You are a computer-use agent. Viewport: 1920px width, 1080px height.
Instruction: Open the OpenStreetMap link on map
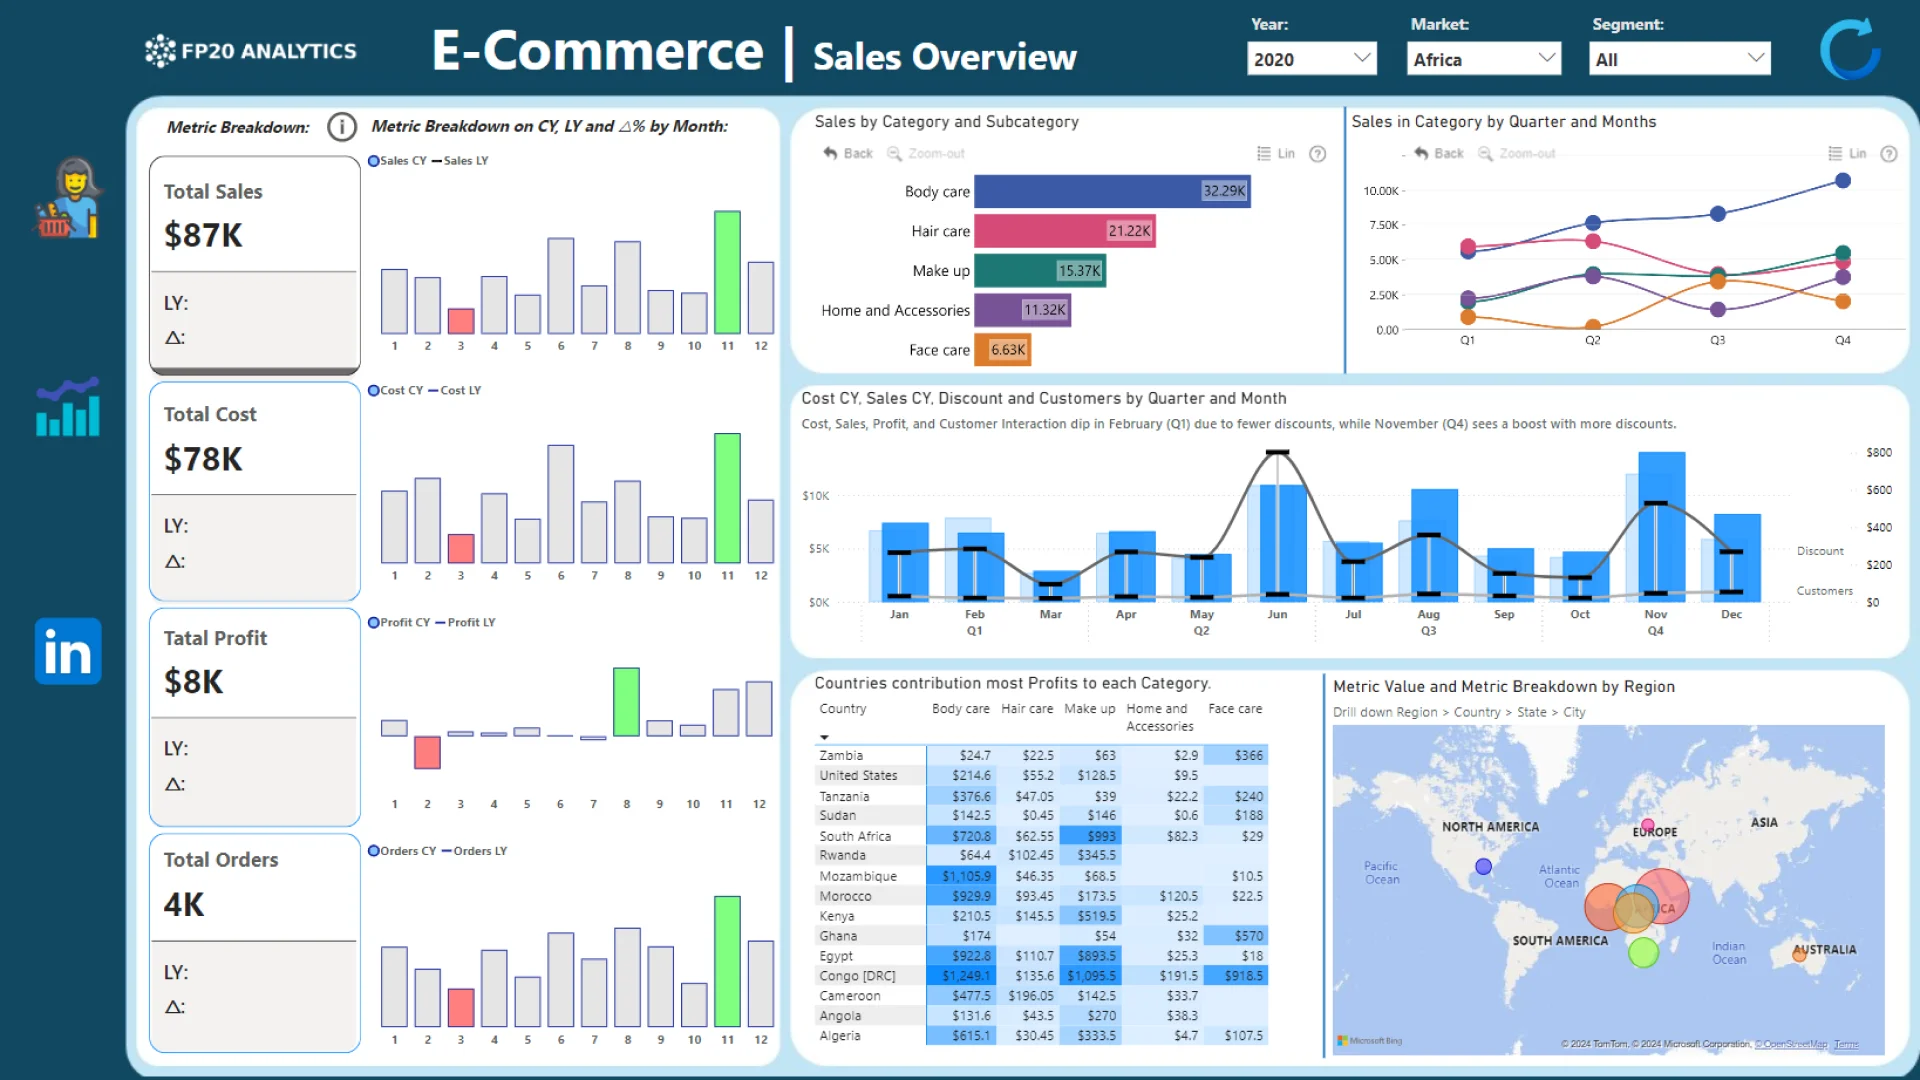pyautogui.click(x=1791, y=1044)
